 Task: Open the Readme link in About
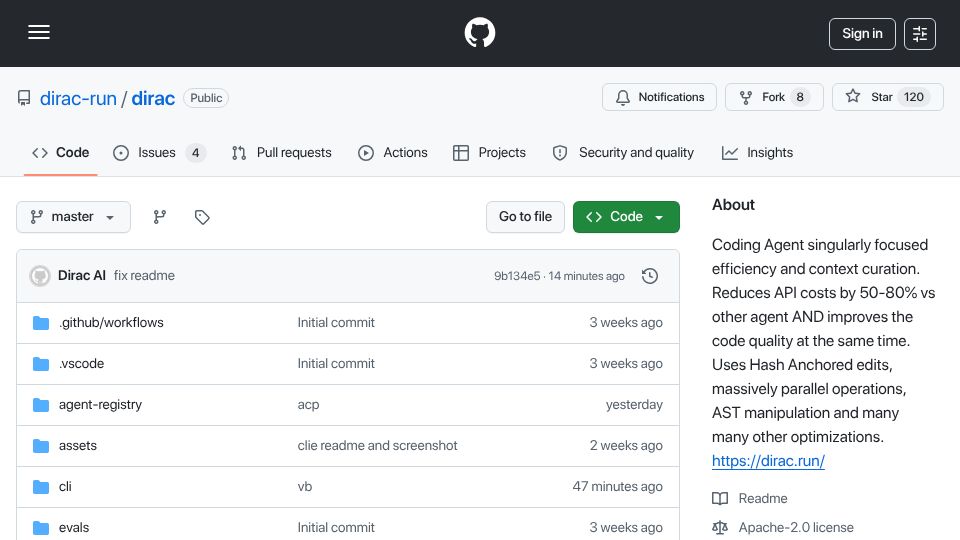763,498
